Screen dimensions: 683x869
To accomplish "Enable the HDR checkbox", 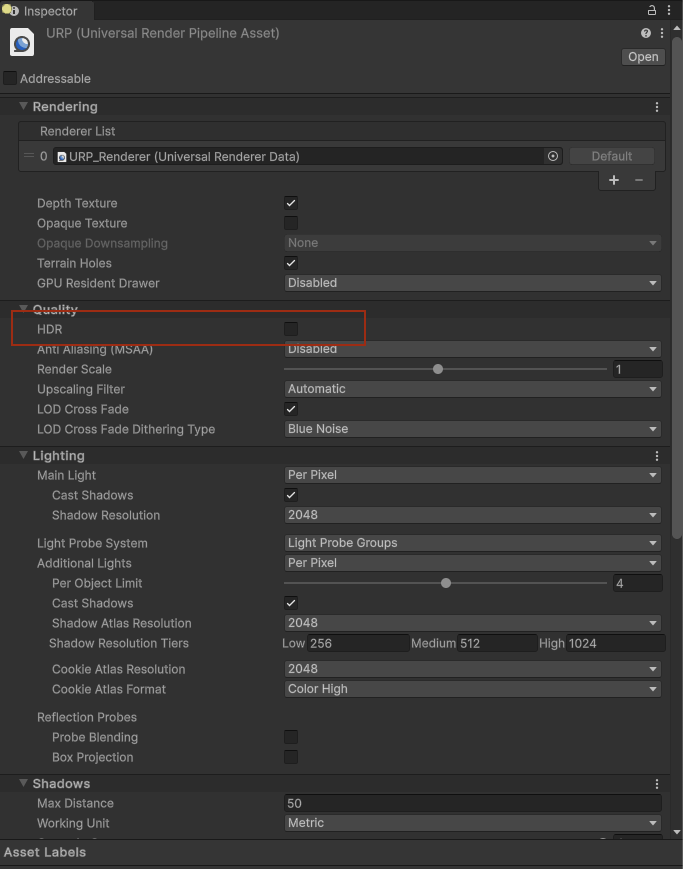I will 290,329.
